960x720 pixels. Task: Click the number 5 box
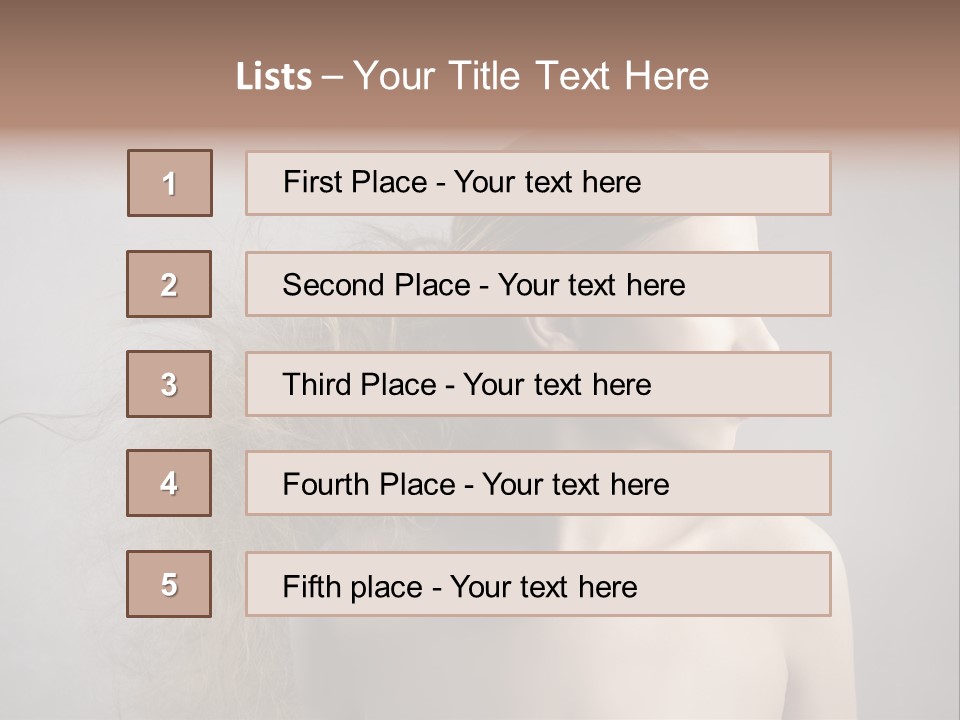[169, 584]
